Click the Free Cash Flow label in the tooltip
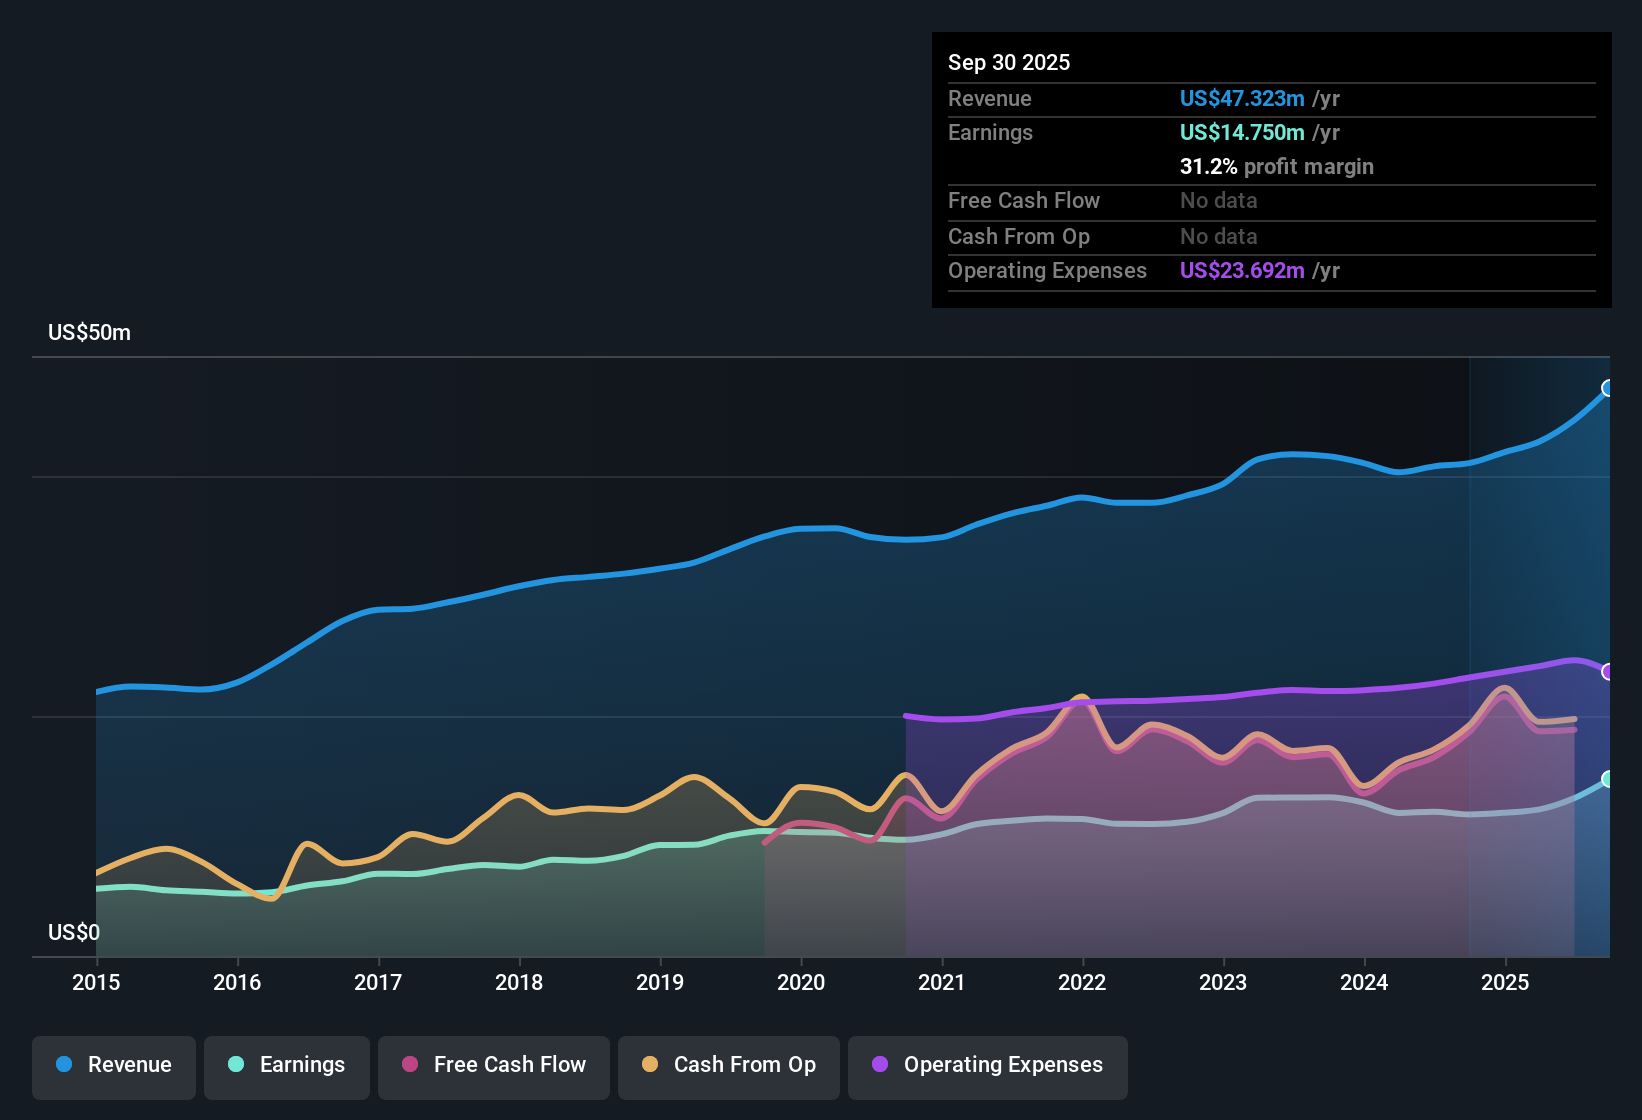Viewport: 1642px width, 1120px height. pyautogui.click(x=1024, y=201)
